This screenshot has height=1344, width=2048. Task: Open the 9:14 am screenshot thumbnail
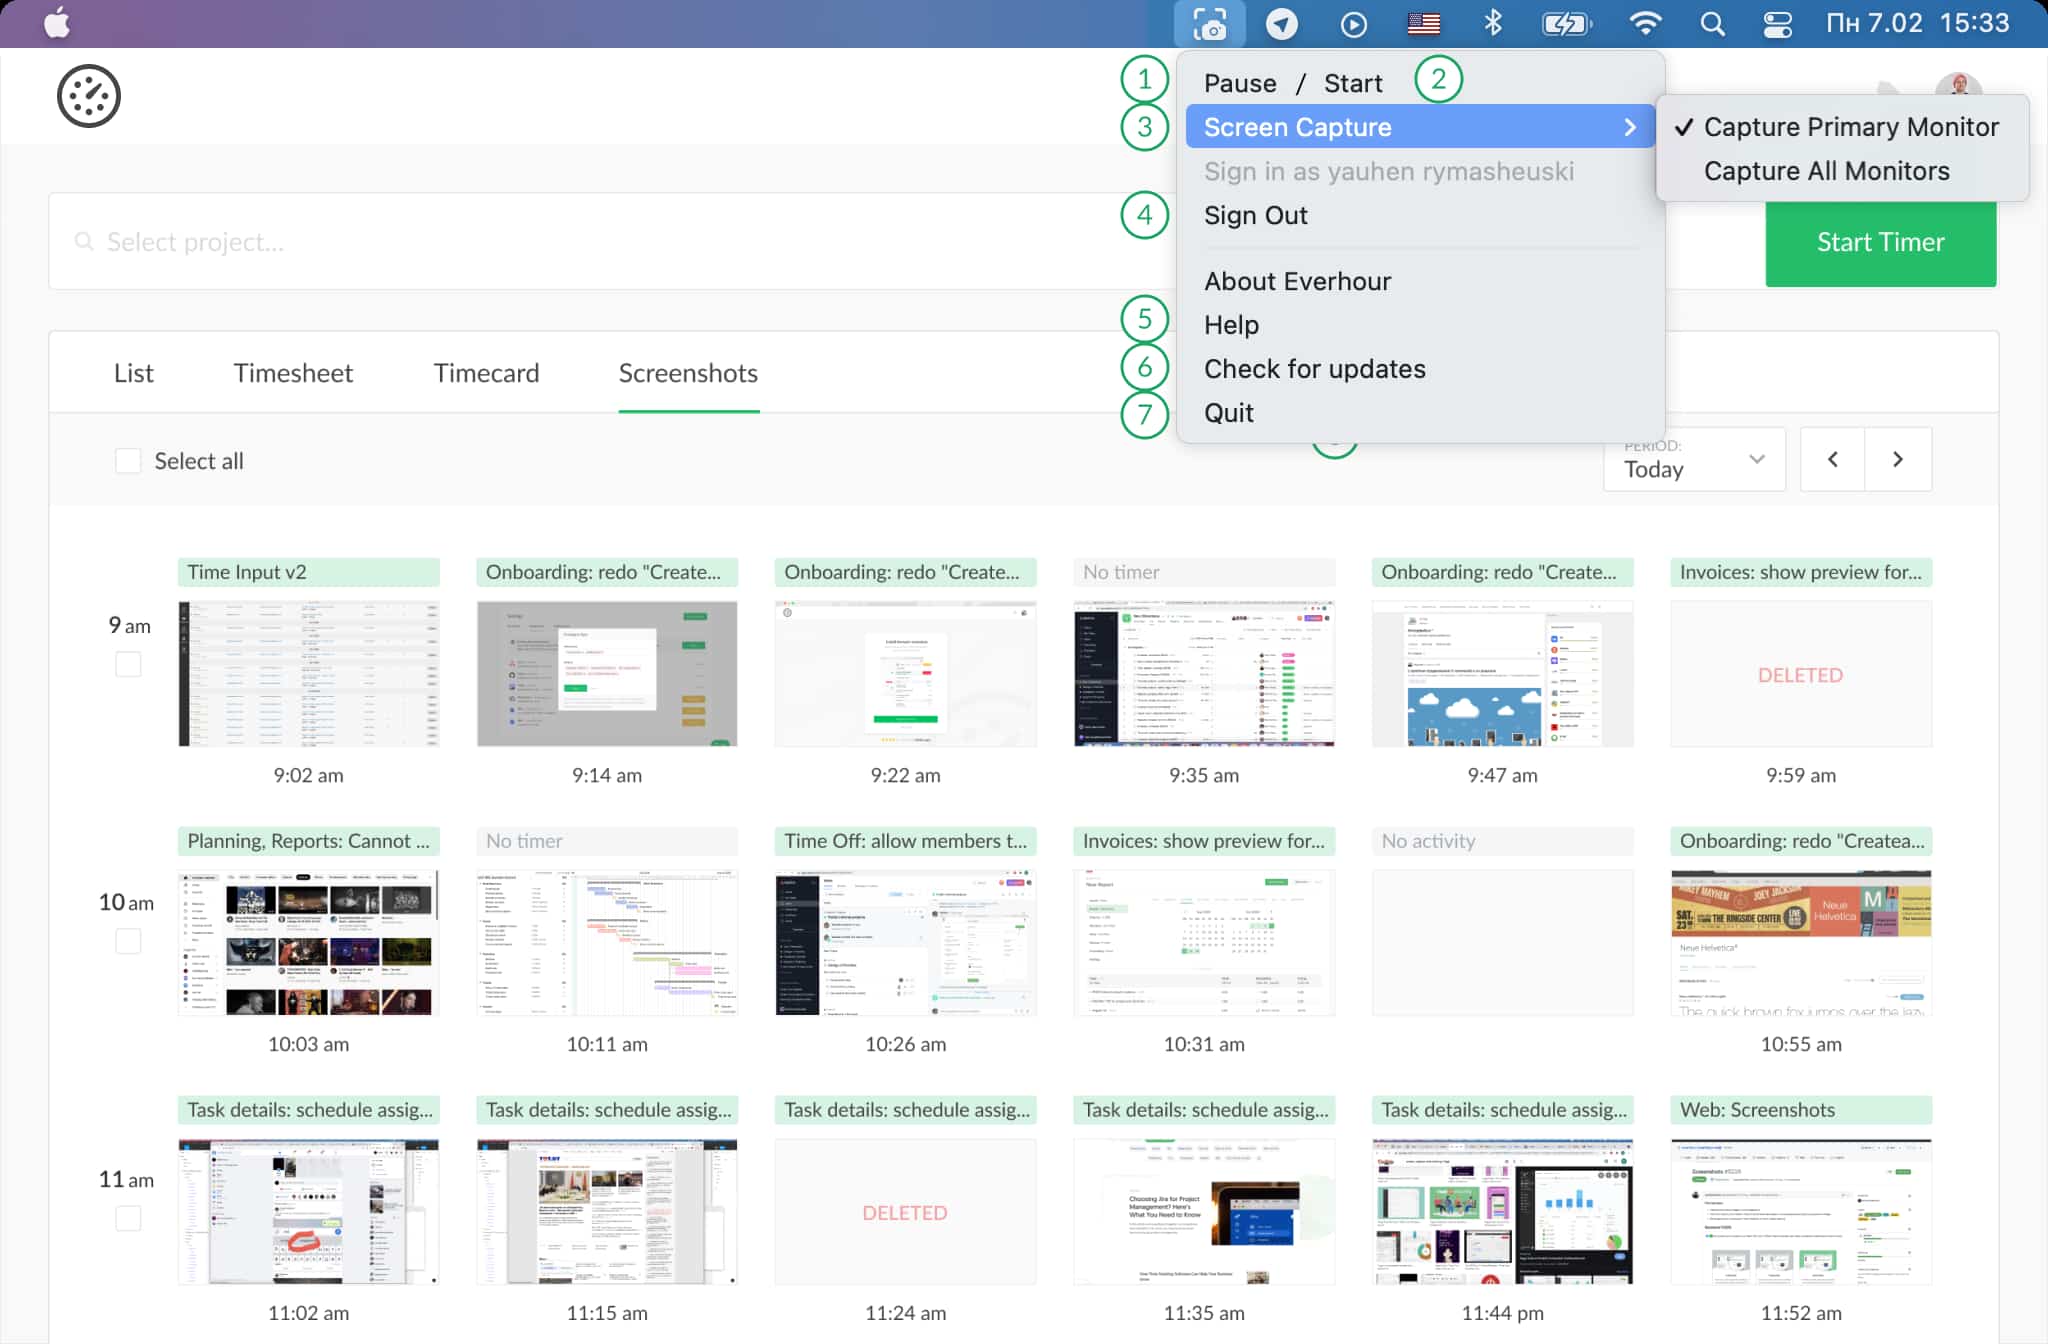pyautogui.click(x=607, y=673)
